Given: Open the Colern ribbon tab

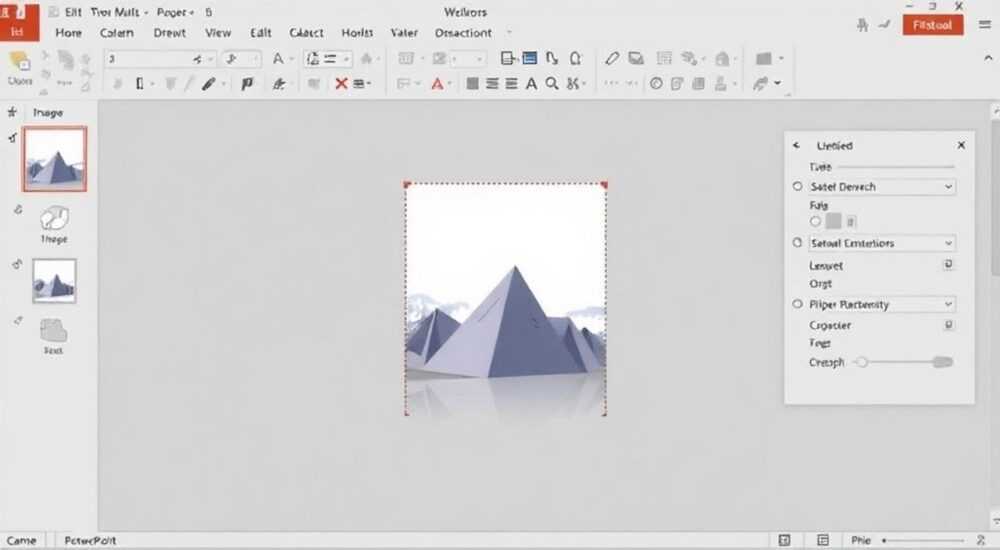Looking at the screenshot, I should tap(117, 33).
